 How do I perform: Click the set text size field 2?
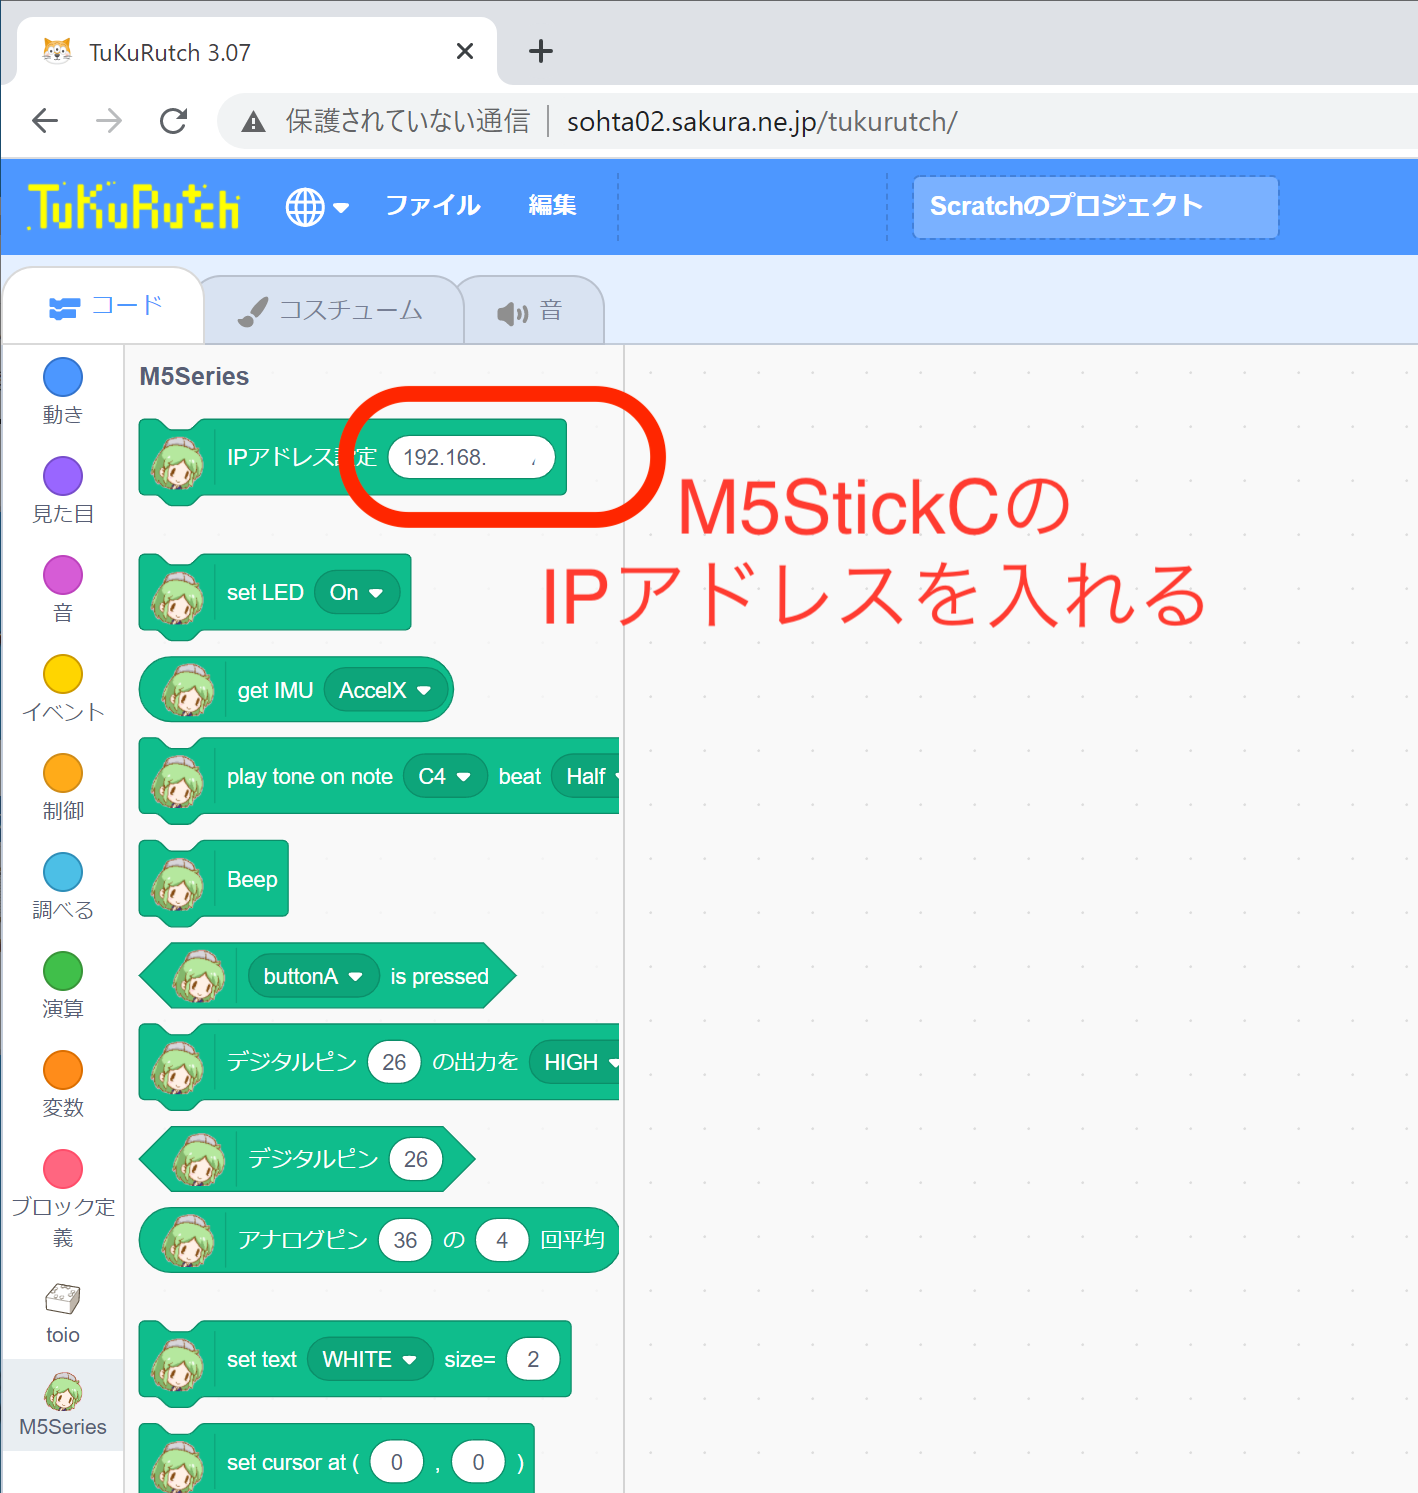(533, 1359)
